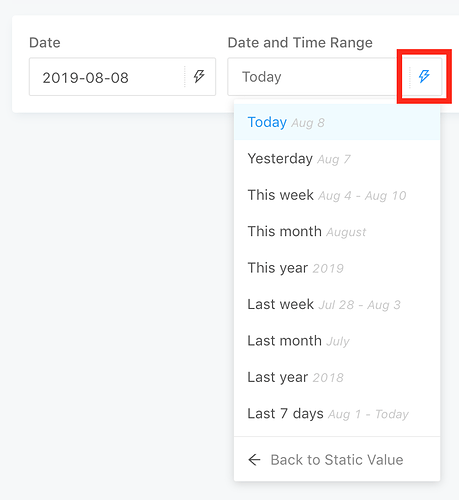
Task: Pick This month August option
Action: (x=337, y=231)
